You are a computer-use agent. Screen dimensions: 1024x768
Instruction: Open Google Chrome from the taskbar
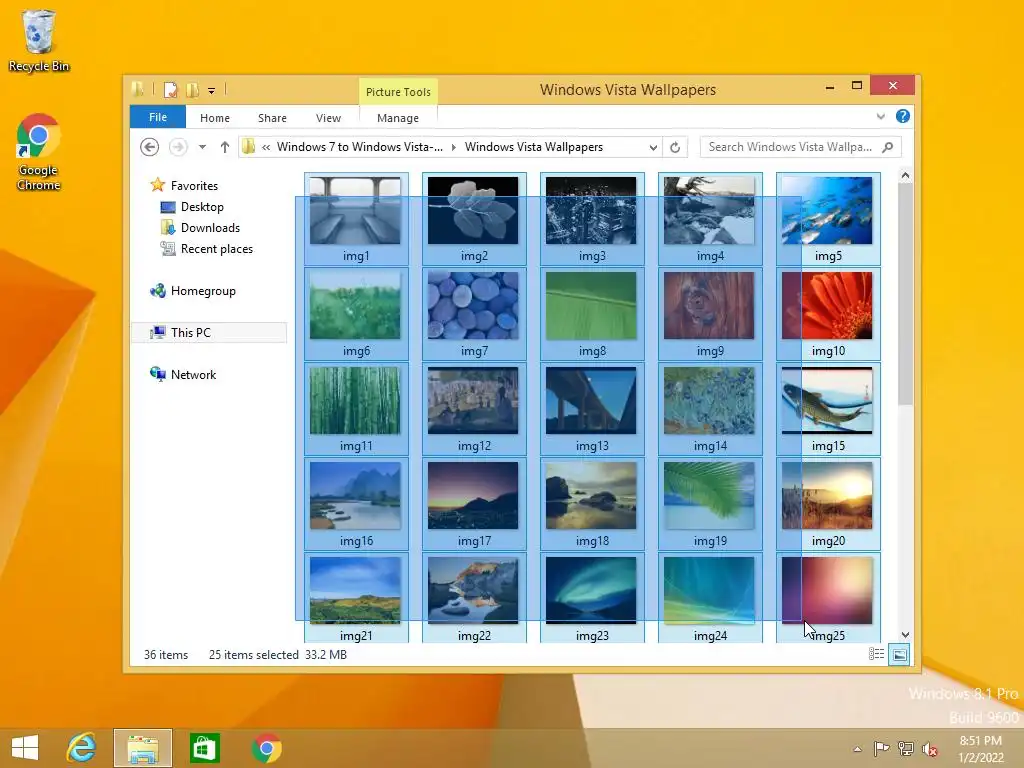pos(266,748)
